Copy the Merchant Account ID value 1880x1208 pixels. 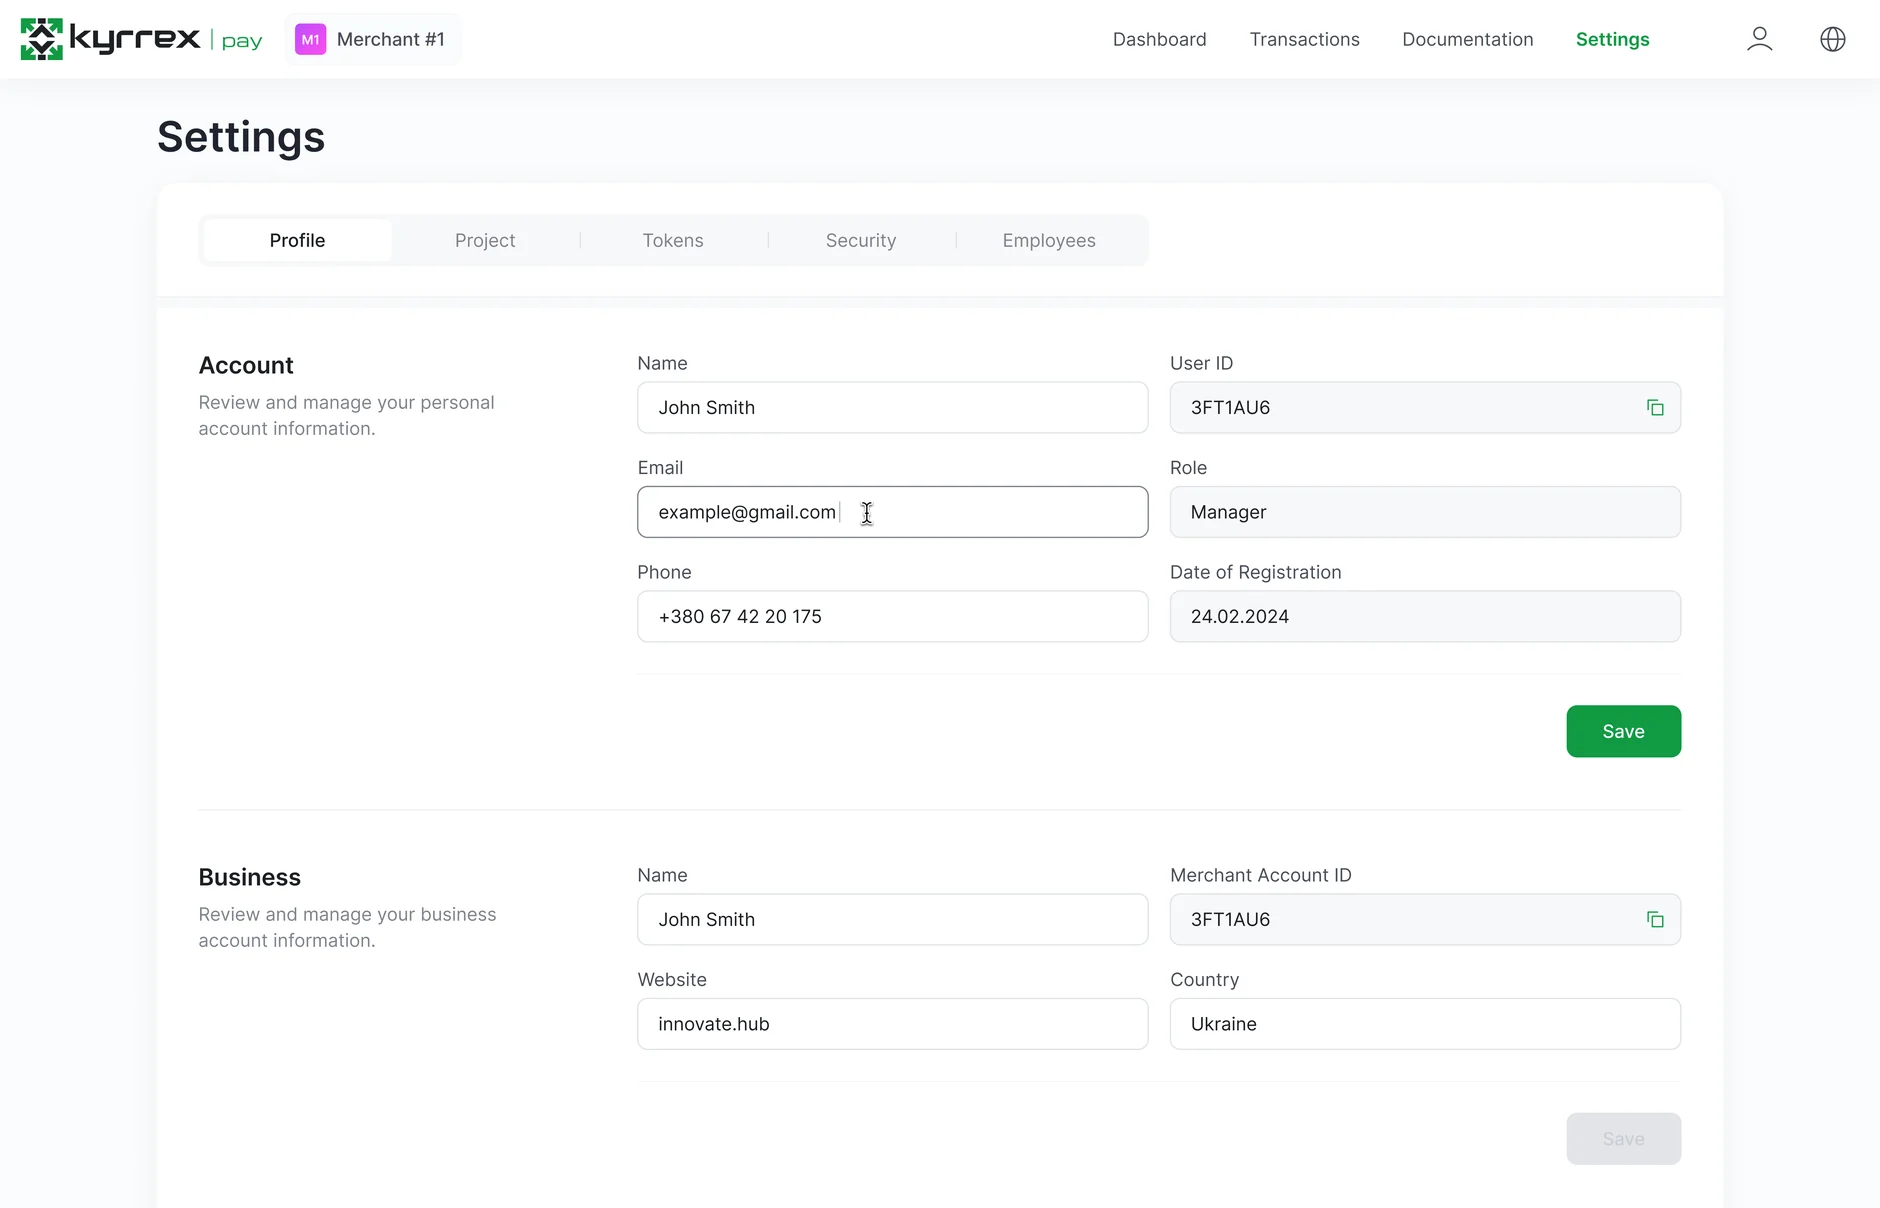pos(1655,919)
